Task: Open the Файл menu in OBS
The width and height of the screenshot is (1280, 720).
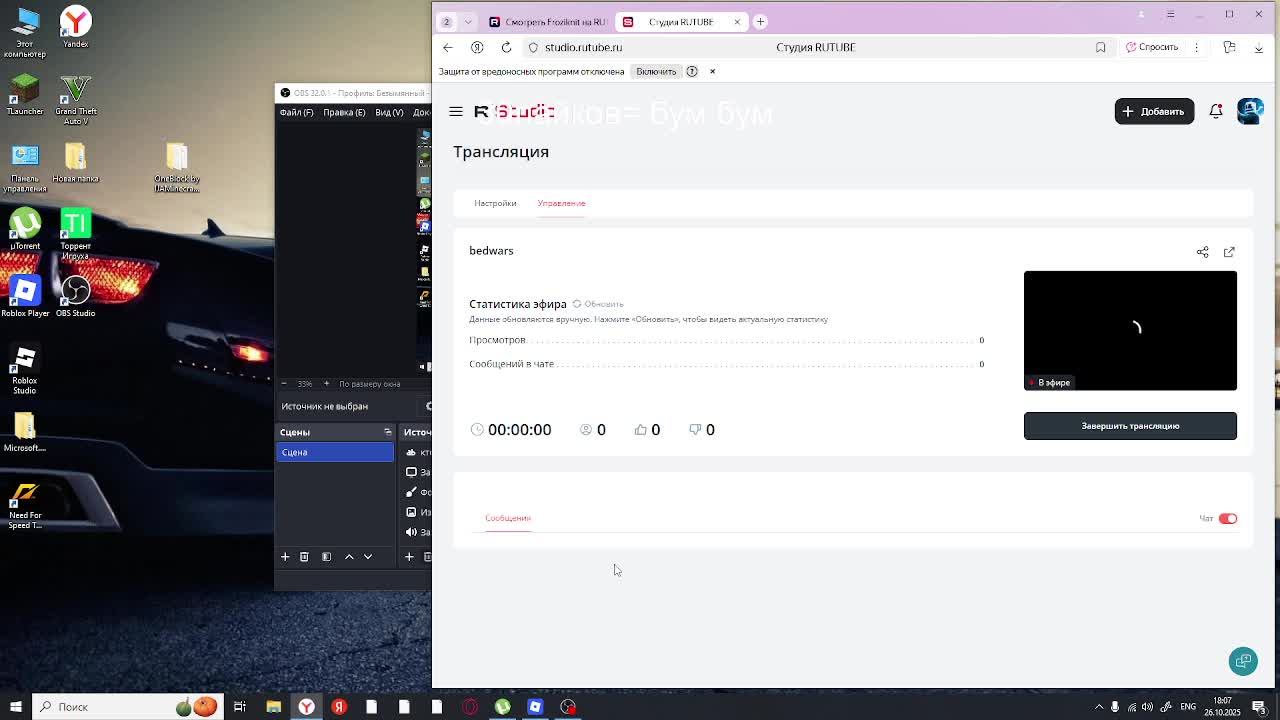Action: click(296, 112)
